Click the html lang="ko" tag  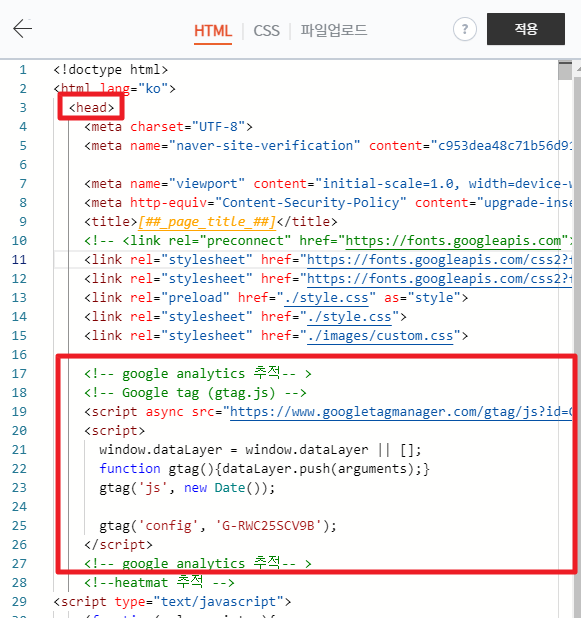115,89
